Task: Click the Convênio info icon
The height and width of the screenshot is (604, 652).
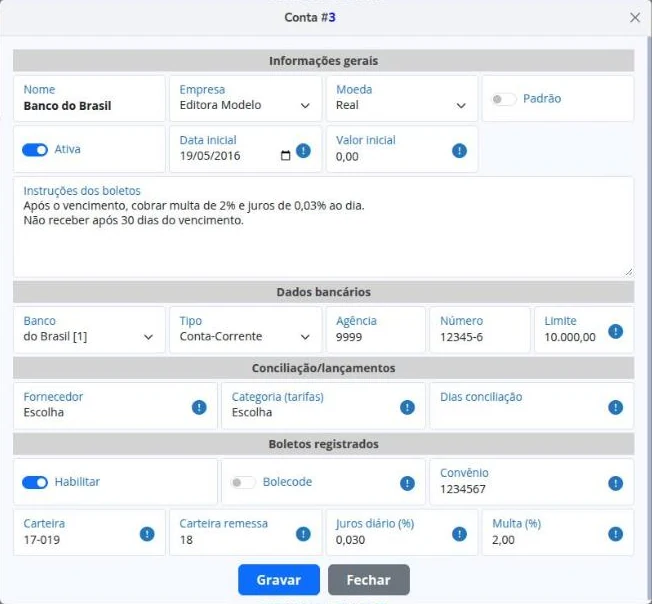Action: pyautogui.click(x=615, y=483)
